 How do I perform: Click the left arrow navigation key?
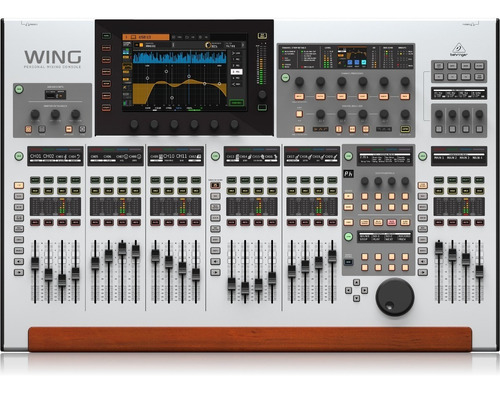point(348,291)
